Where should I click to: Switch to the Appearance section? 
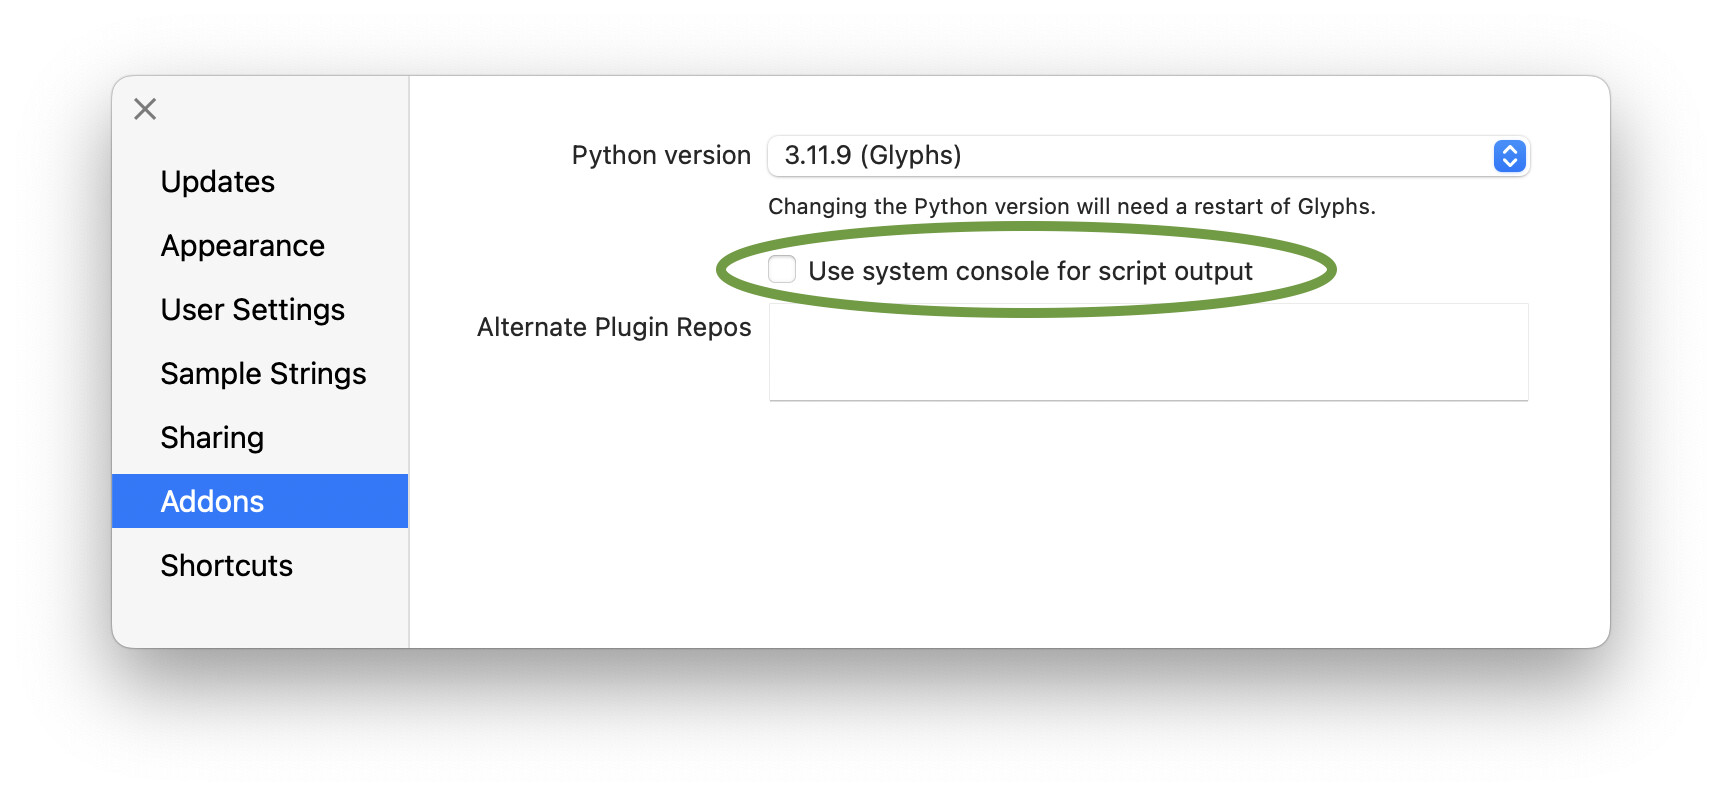242,246
